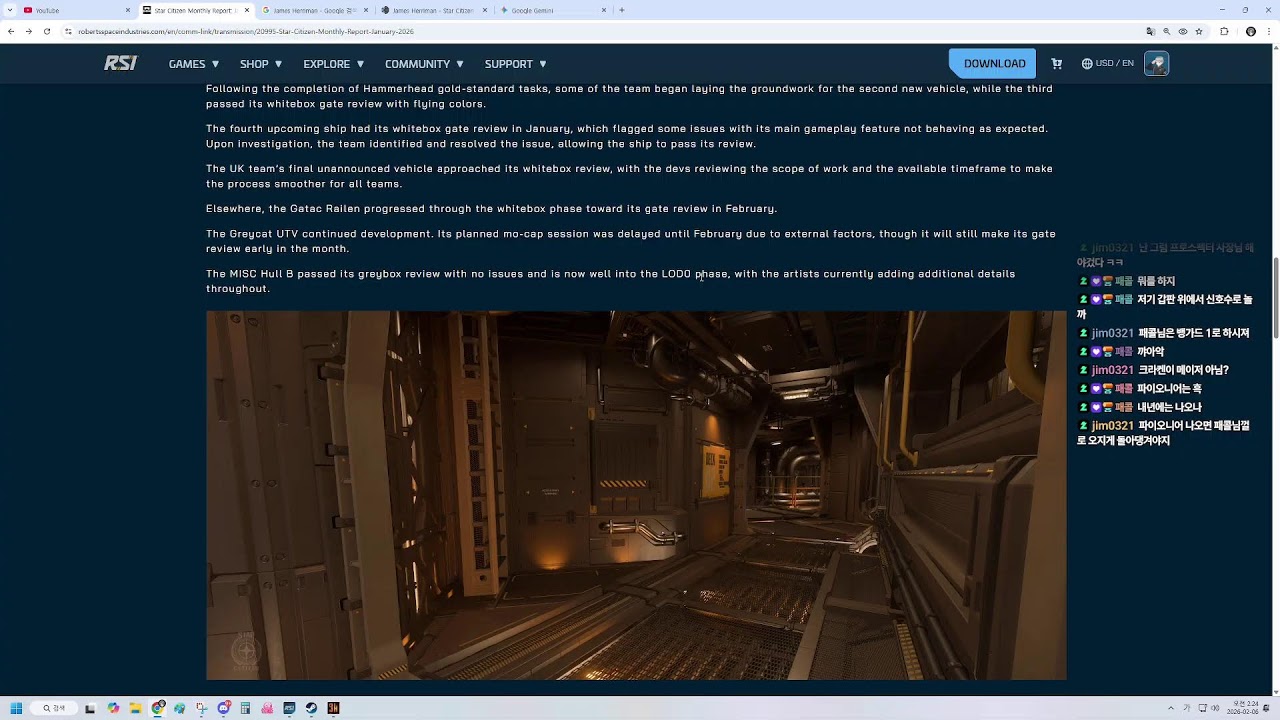This screenshot has width=1280, height=720.
Task: Switch to the James Herriman Google search tab
Action: click(x=313, y=10)
